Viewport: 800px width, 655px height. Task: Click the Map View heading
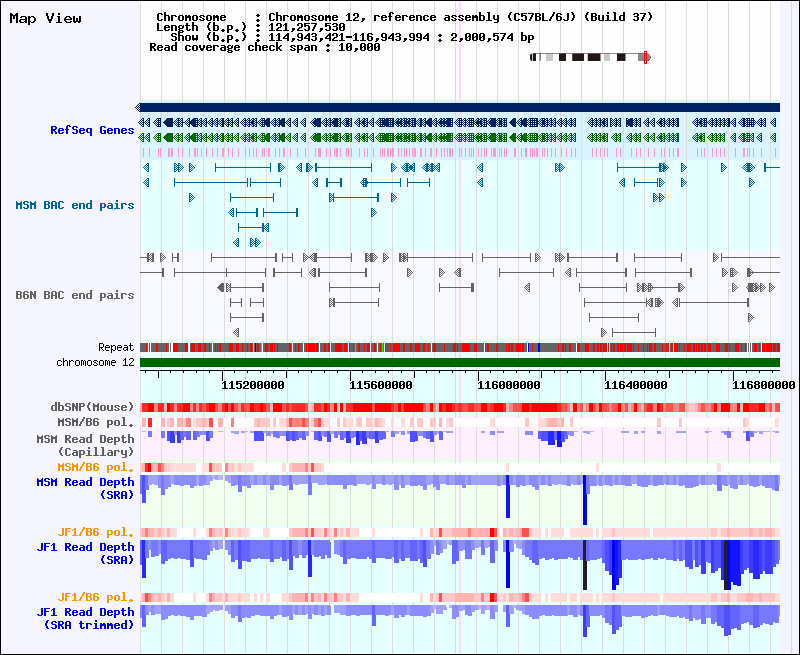tap(45, 18)
